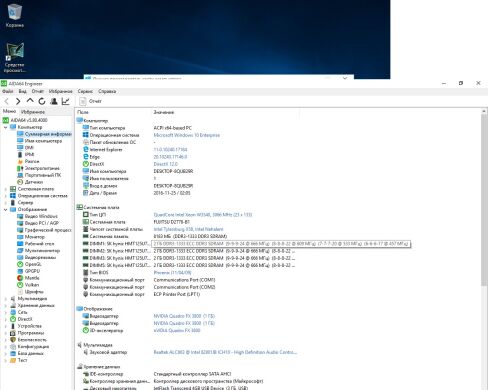Expand the Хранение данных tree node
Viewport: 488px width, 390px height.
pyautogui.click(x=5, y=305)
